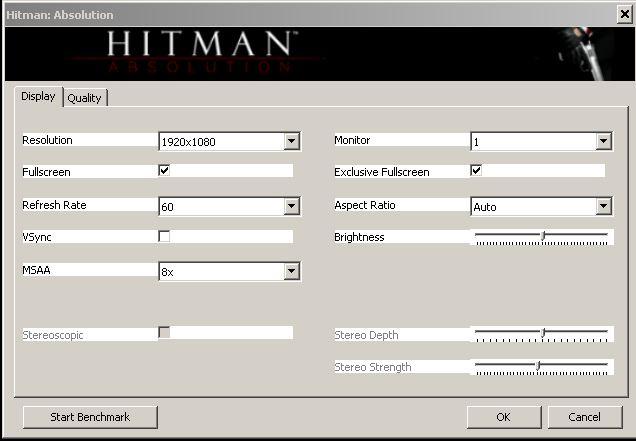
Task: Confirm settings with the OK button
Action: pos(504,417)
